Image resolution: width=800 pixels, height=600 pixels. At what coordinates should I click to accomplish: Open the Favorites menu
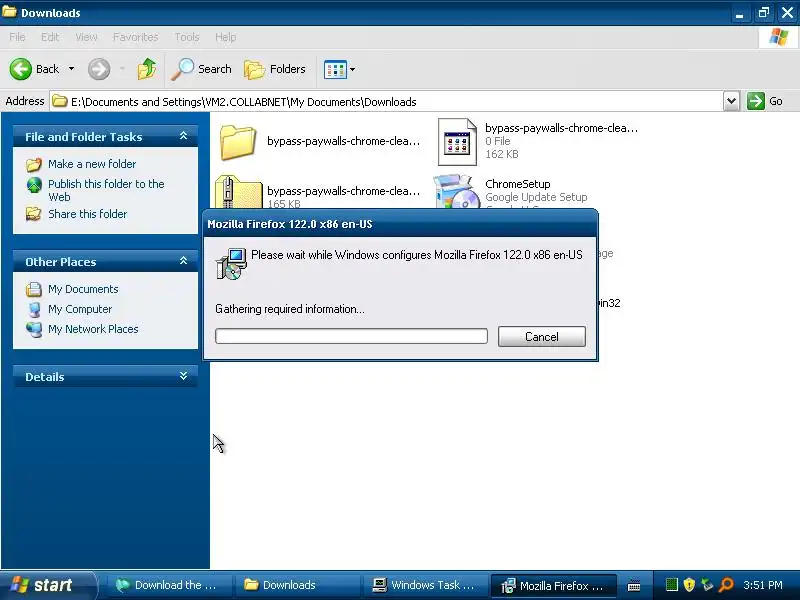[136, 37]
